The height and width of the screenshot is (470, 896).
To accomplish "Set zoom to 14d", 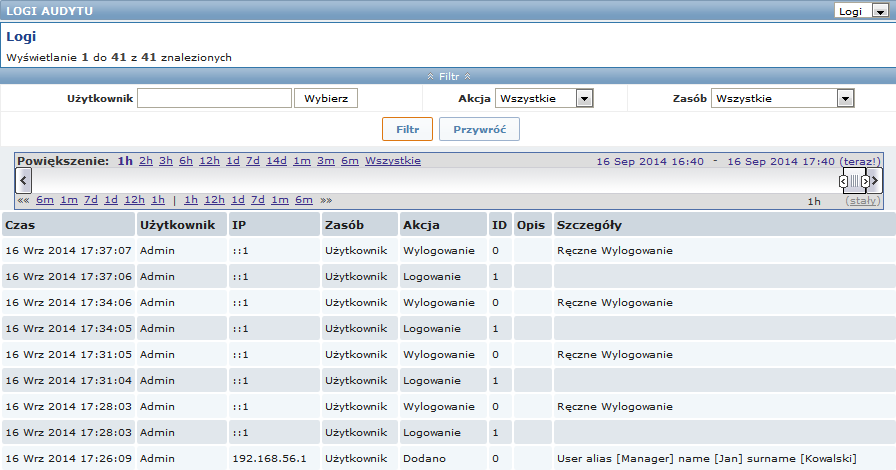I will pyautogui.click(x=276, y=161).
